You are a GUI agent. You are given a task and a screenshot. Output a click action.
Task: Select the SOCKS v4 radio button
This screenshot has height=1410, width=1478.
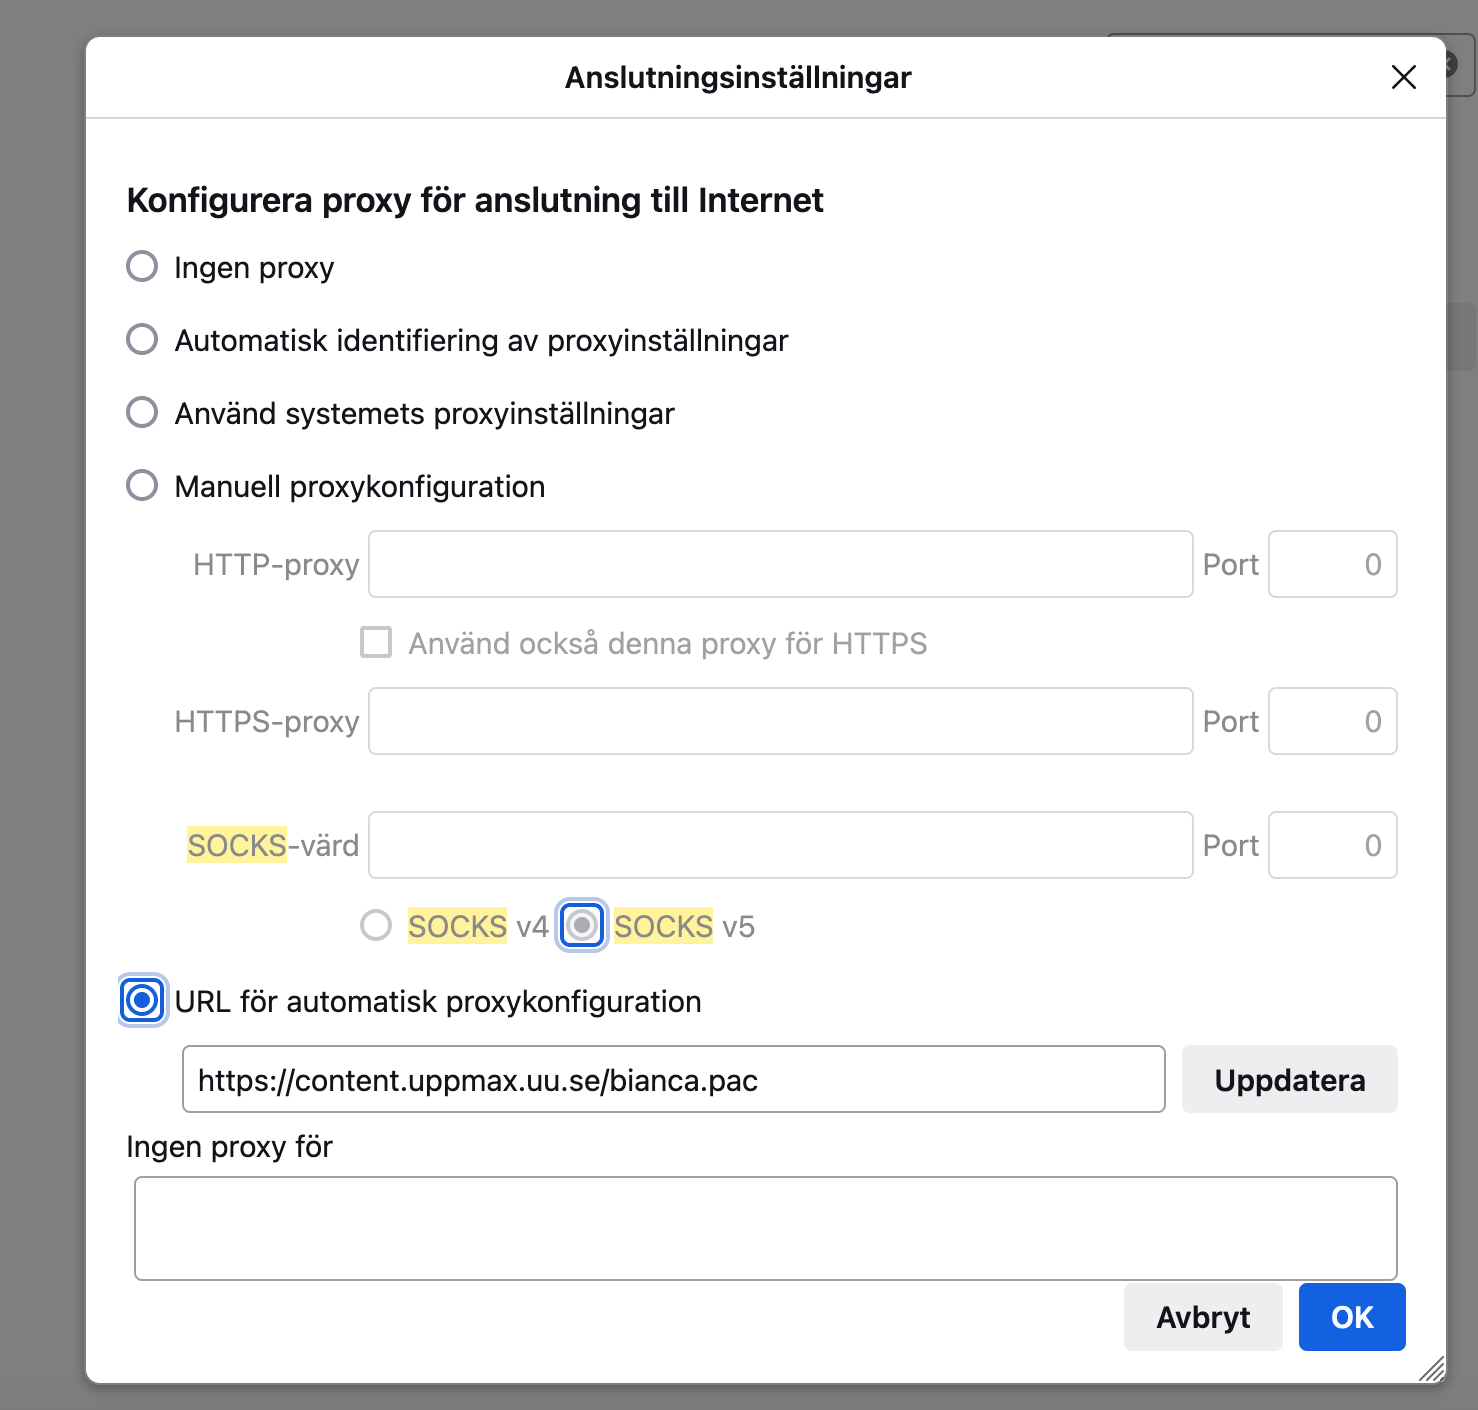pos(376,926)
